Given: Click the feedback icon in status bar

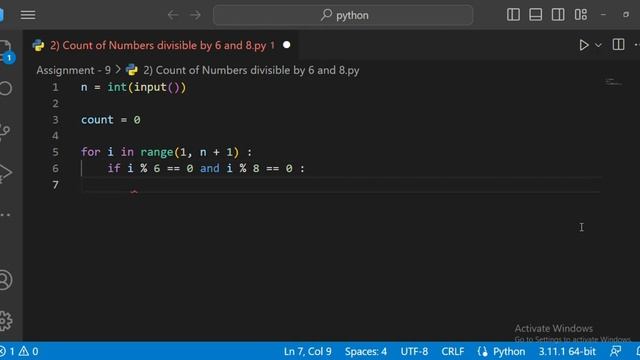Looking at the screenshot, I should pos(616,351).
